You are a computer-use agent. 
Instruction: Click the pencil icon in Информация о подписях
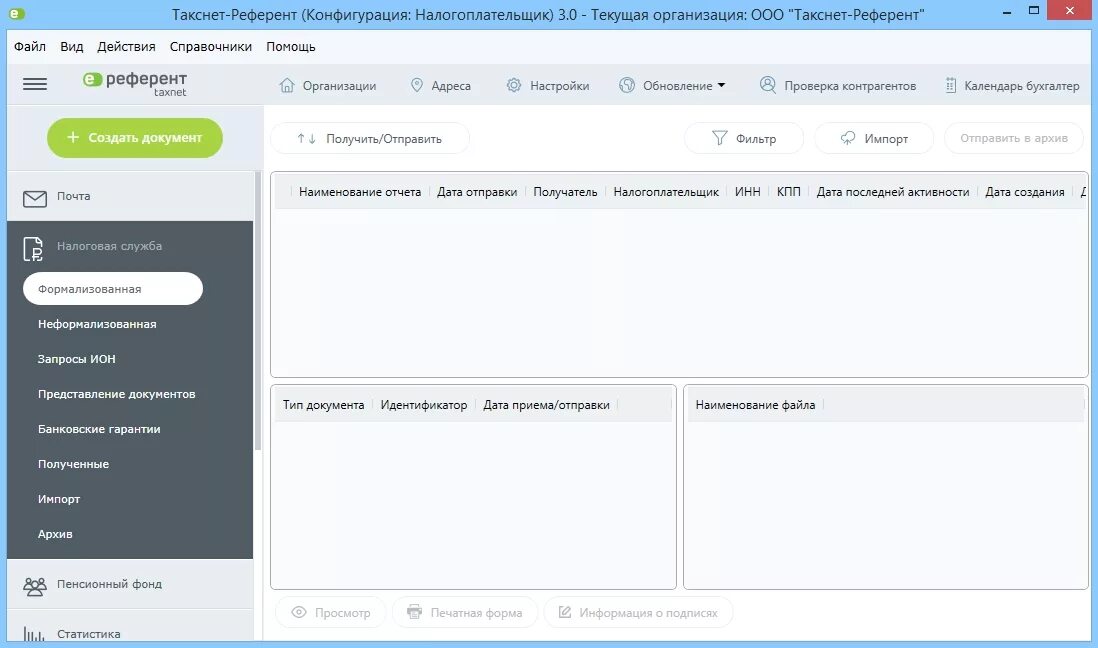(565, 612)
